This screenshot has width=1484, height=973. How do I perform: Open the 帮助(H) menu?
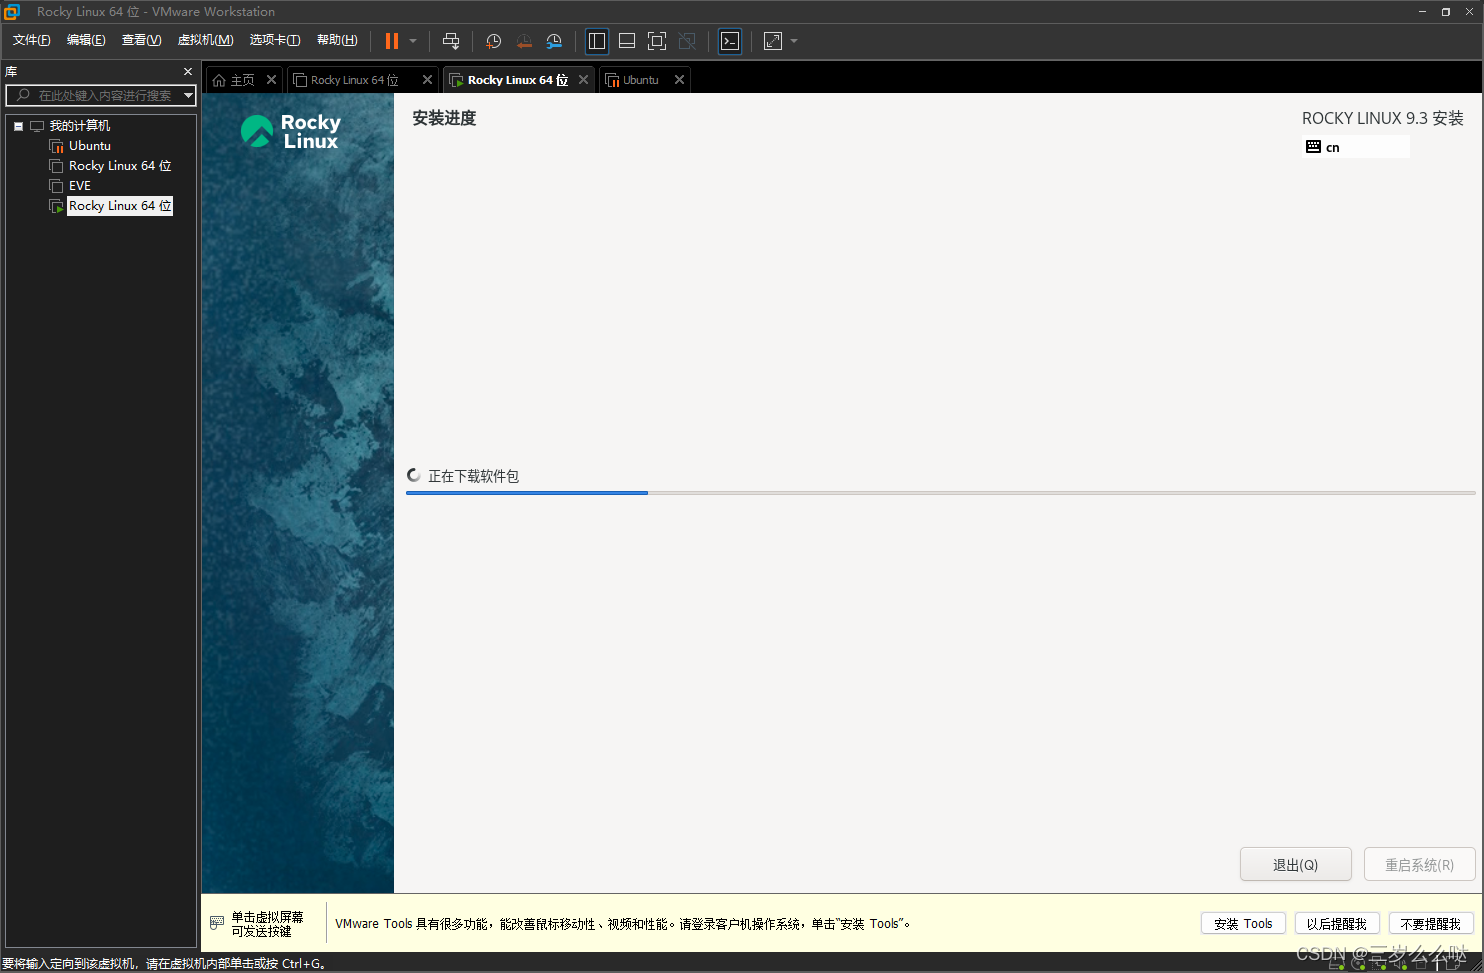(x=337, y=40)
